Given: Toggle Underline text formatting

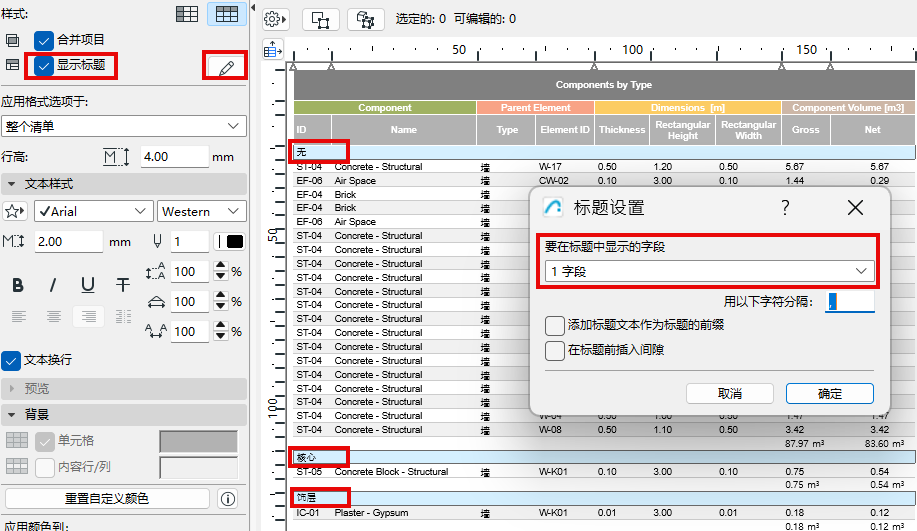Looking at the screenshot, I should (x=88, y=285).
